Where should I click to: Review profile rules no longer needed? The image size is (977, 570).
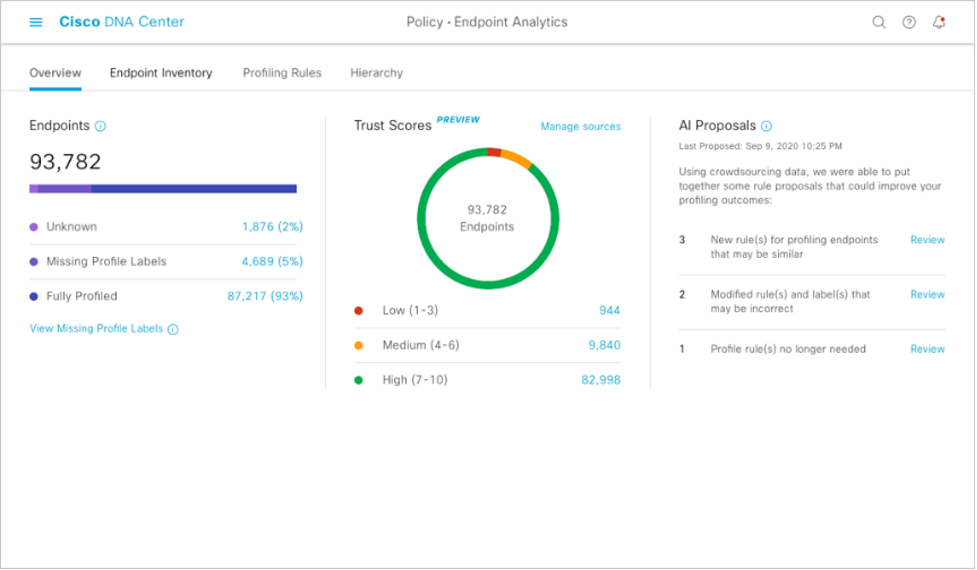click(927, 349)
